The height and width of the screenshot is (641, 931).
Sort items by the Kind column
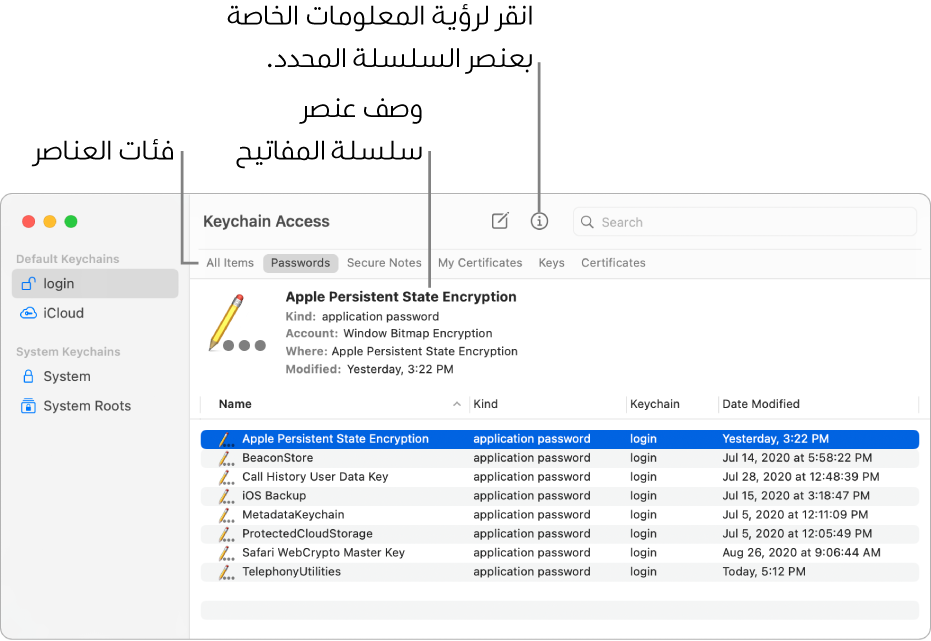click(x=486, y=404)
